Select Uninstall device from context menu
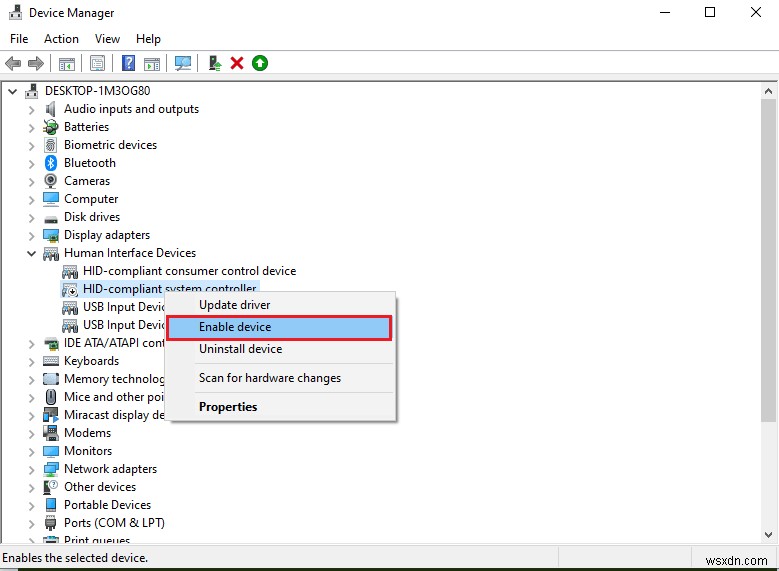Image resolution: width=779 pixels, height=571 pixels. tap(280, 349)
